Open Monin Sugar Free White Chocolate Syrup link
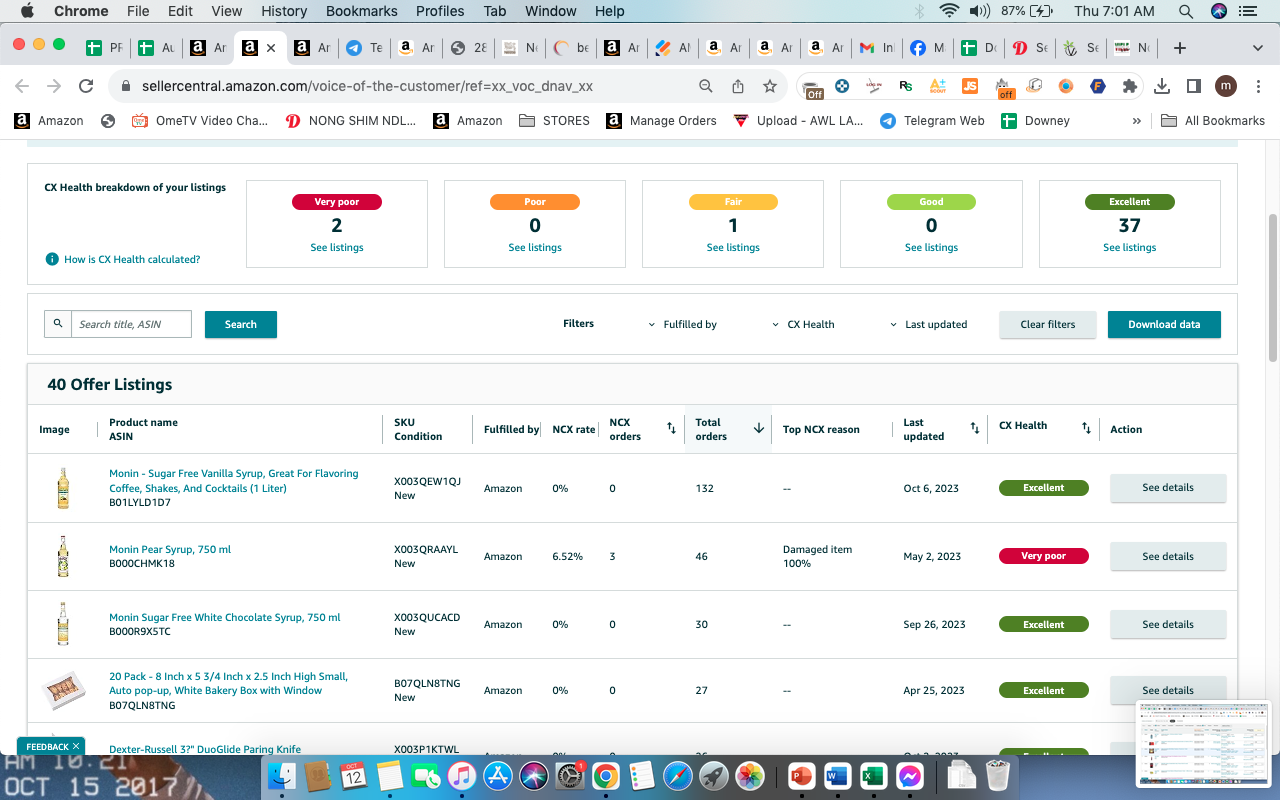This screenshot has height=800, width=1280. [225, 617]
